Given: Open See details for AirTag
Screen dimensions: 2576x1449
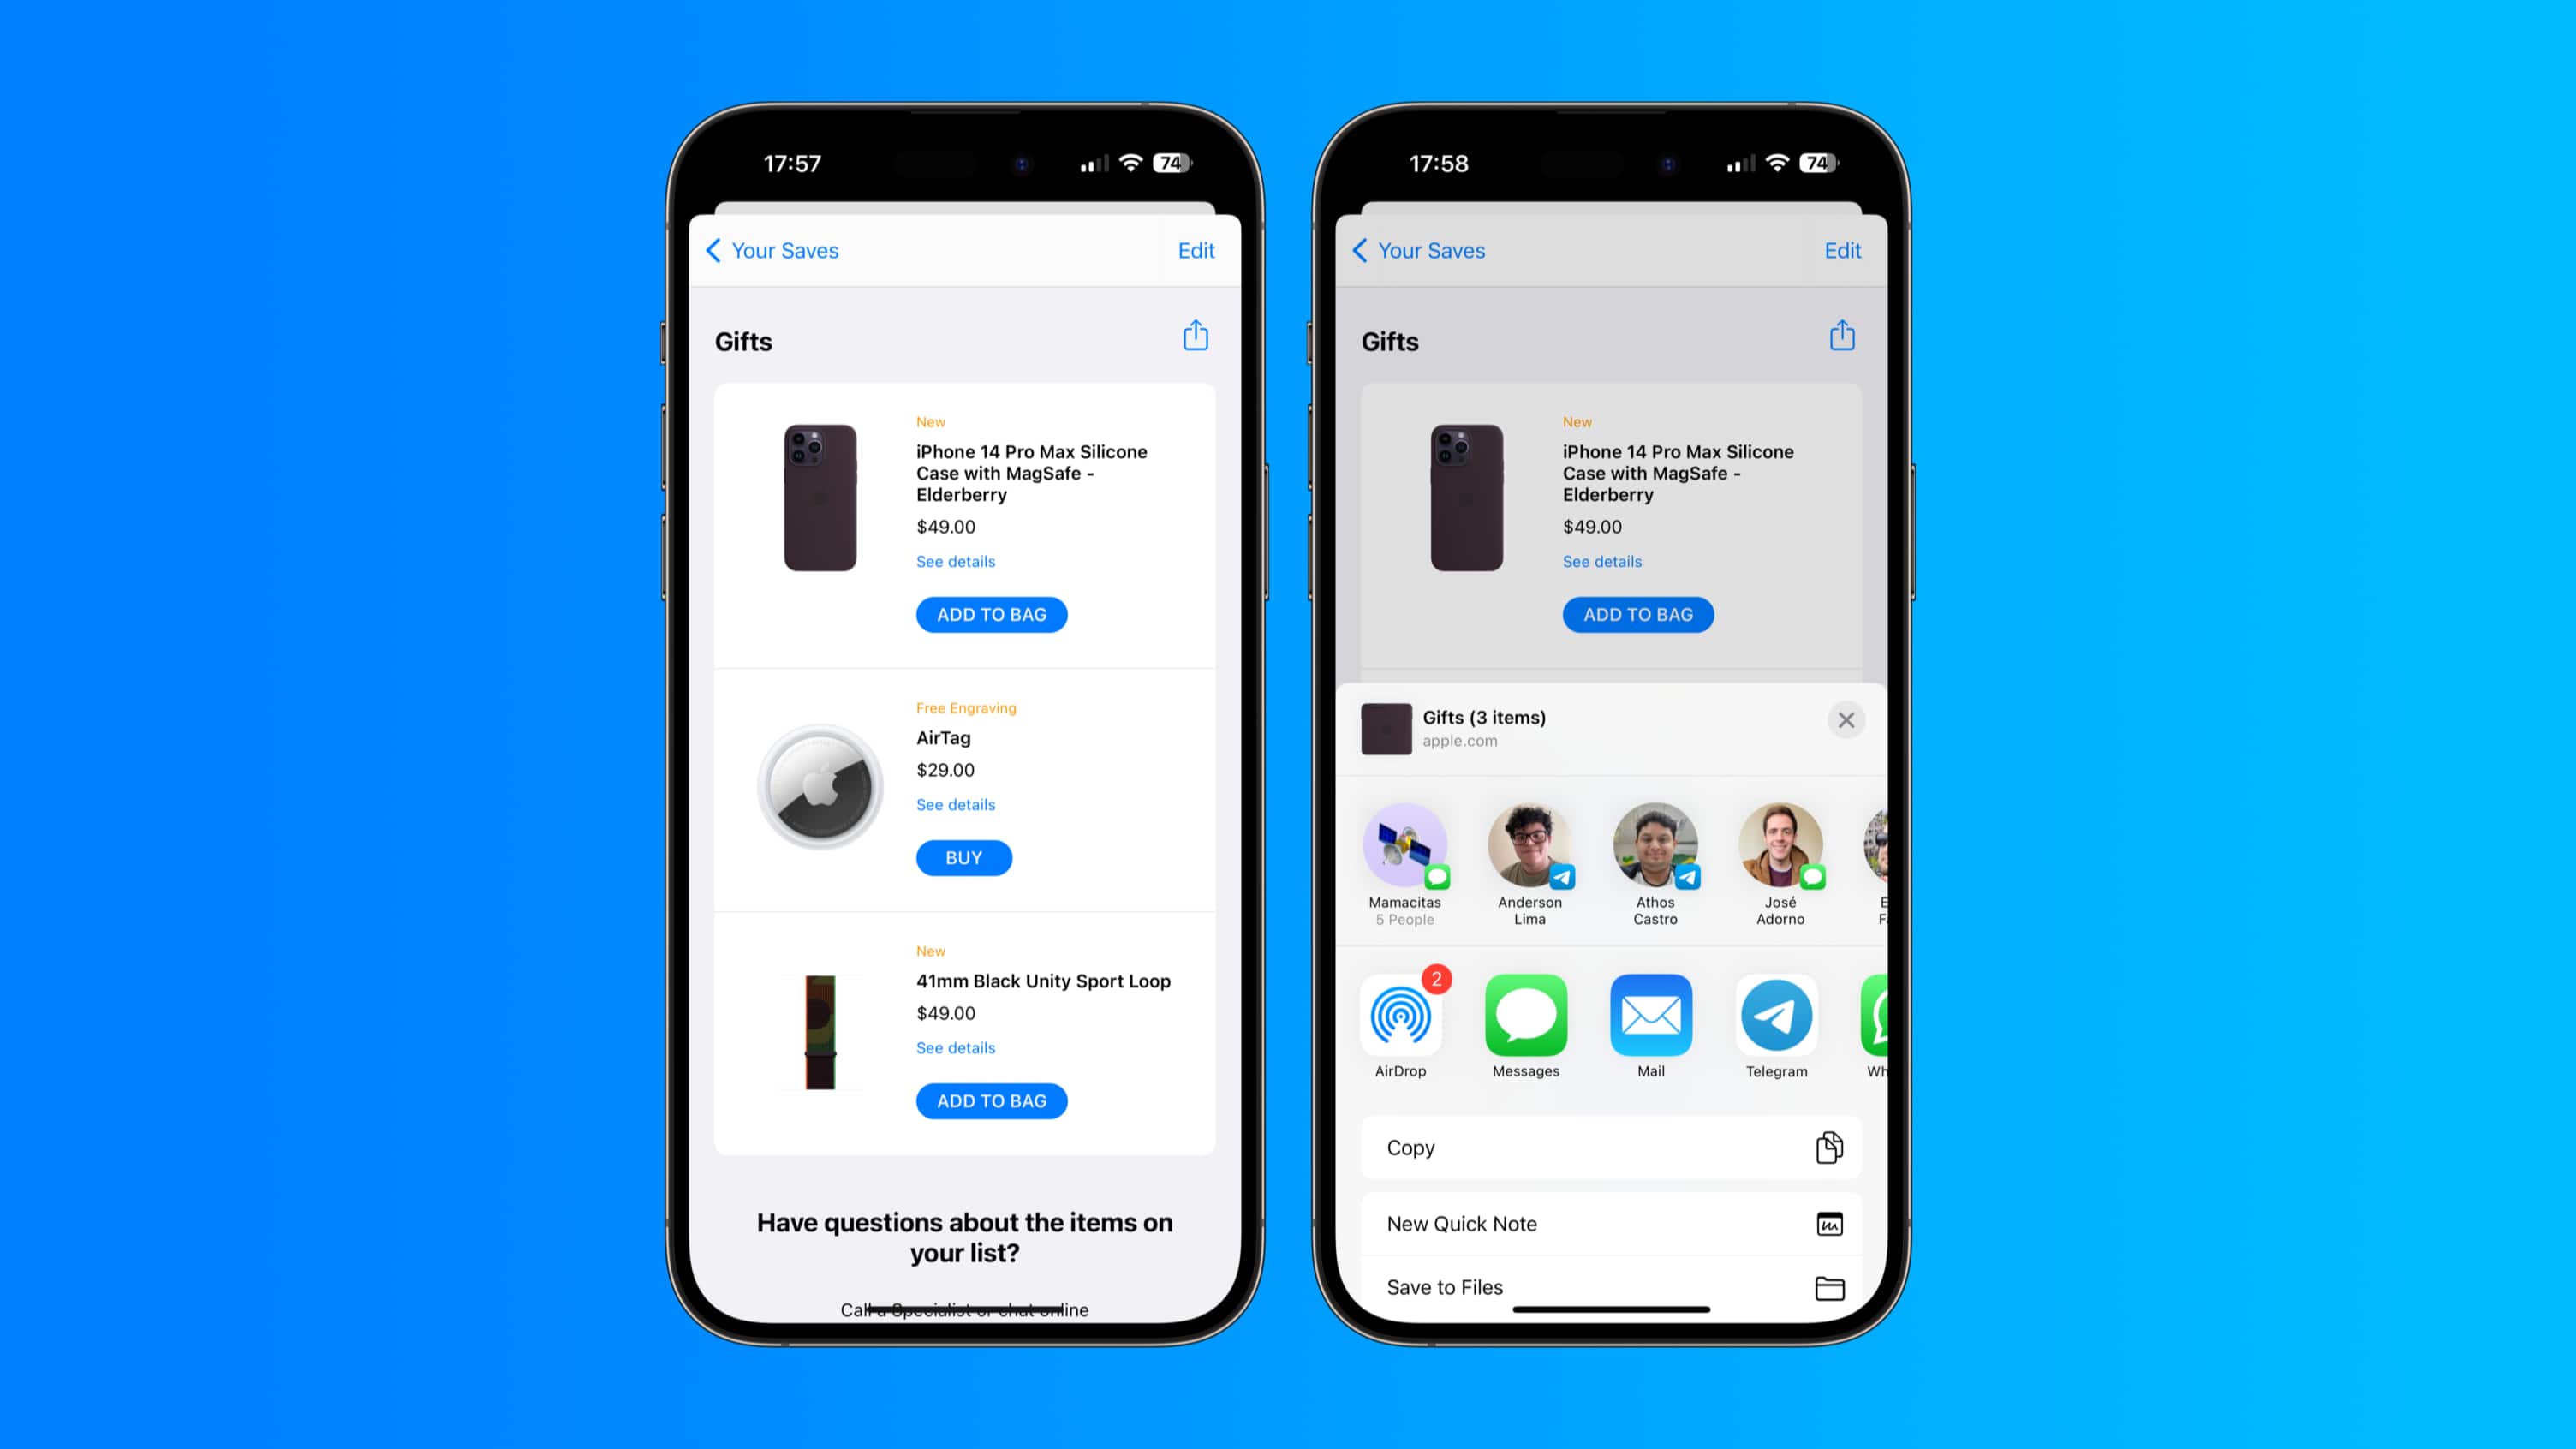Looking at the screenshot, I should point(954,803).
